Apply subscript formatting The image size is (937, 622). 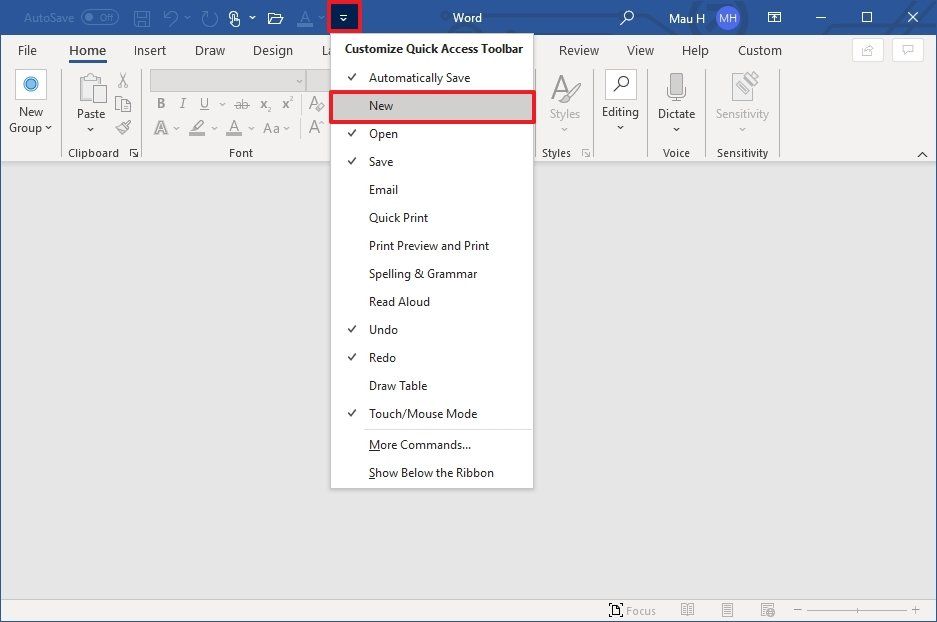[263, 103]
